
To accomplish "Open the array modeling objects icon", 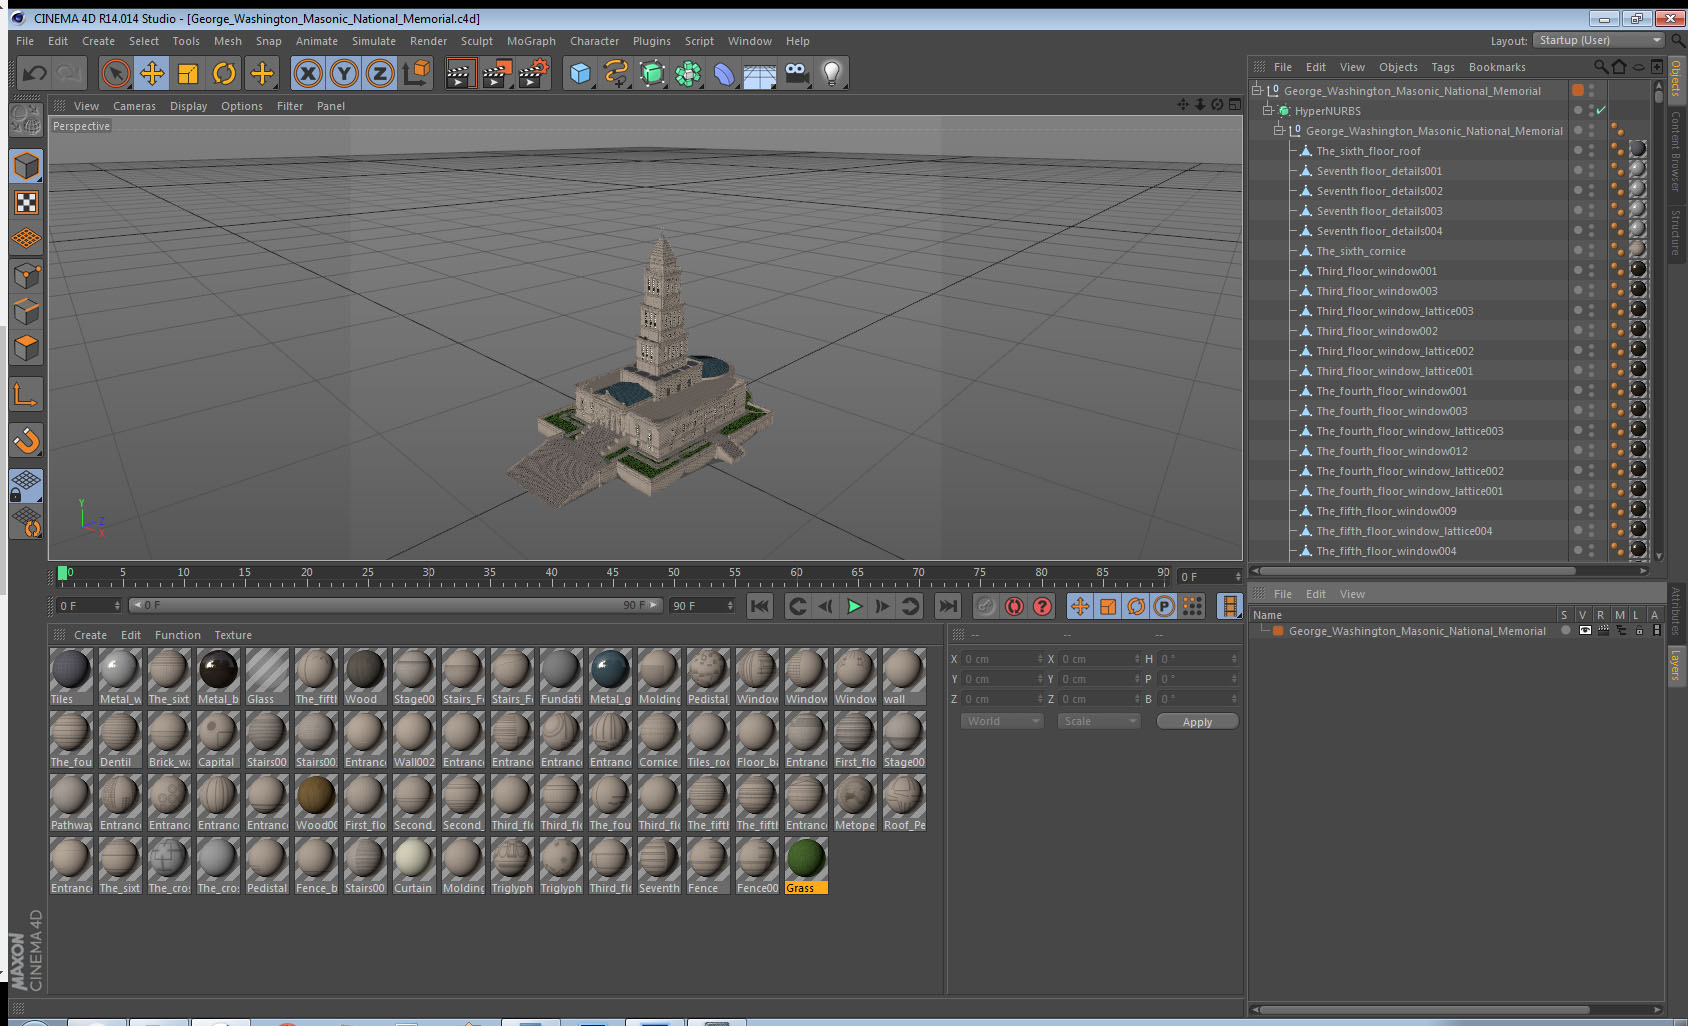I will (x=688, y=73).
